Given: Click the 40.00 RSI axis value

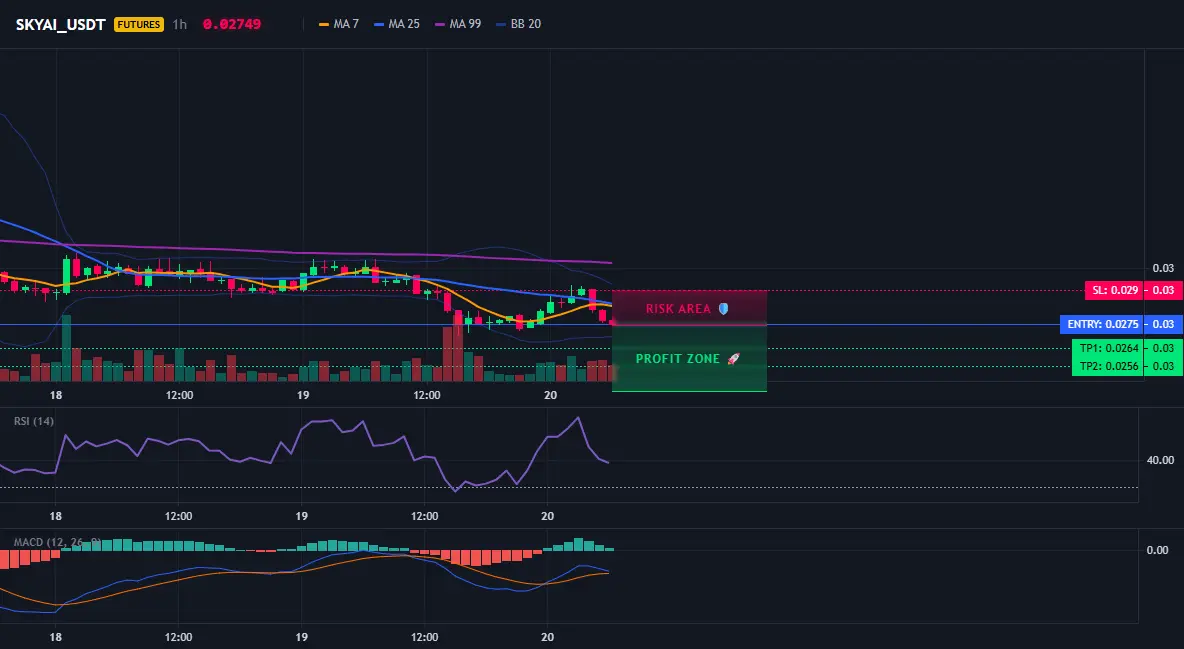Looking at the screenshot, I should (1161, 460).
